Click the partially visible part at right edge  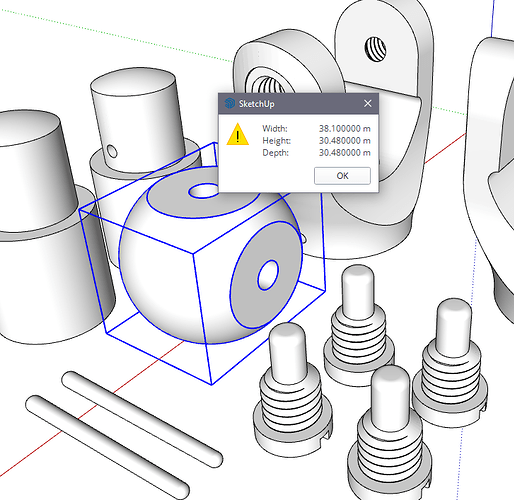point(490,173)
